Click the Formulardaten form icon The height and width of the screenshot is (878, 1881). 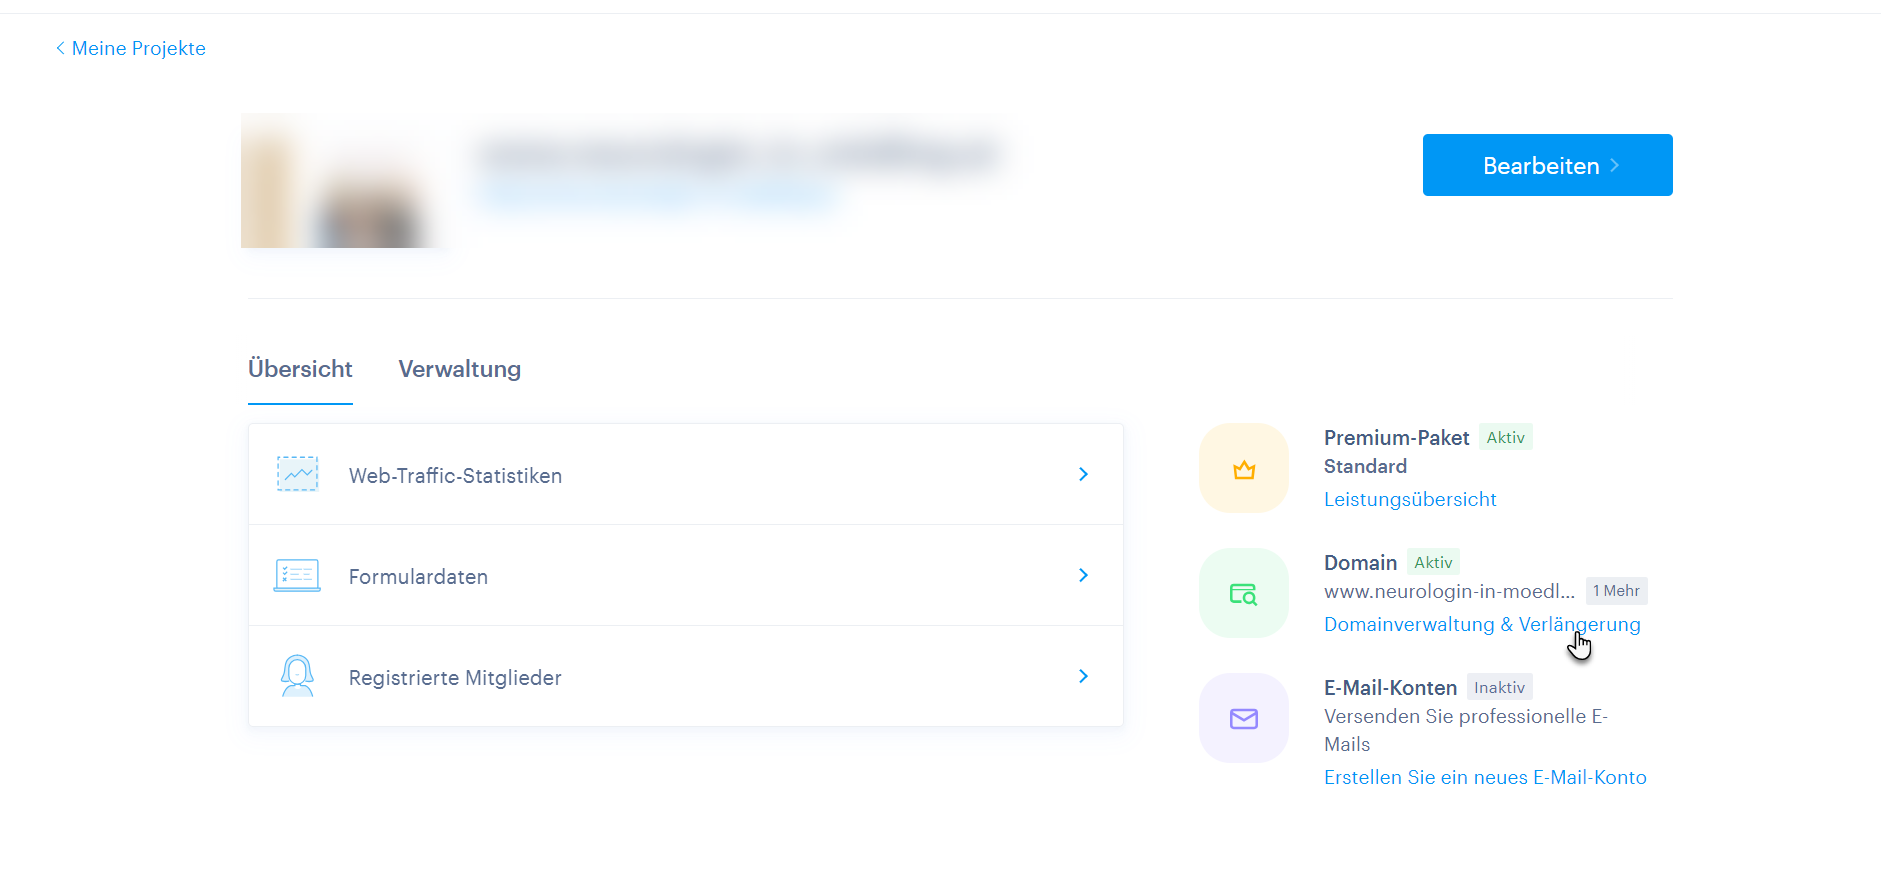297,575
